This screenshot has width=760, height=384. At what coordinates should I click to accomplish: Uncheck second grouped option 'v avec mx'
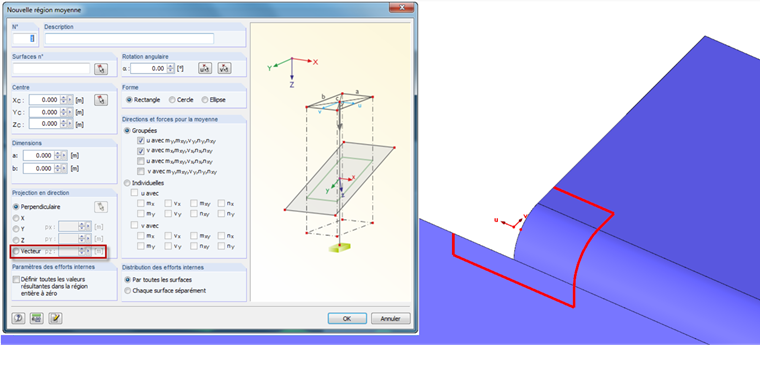(141, 151)
